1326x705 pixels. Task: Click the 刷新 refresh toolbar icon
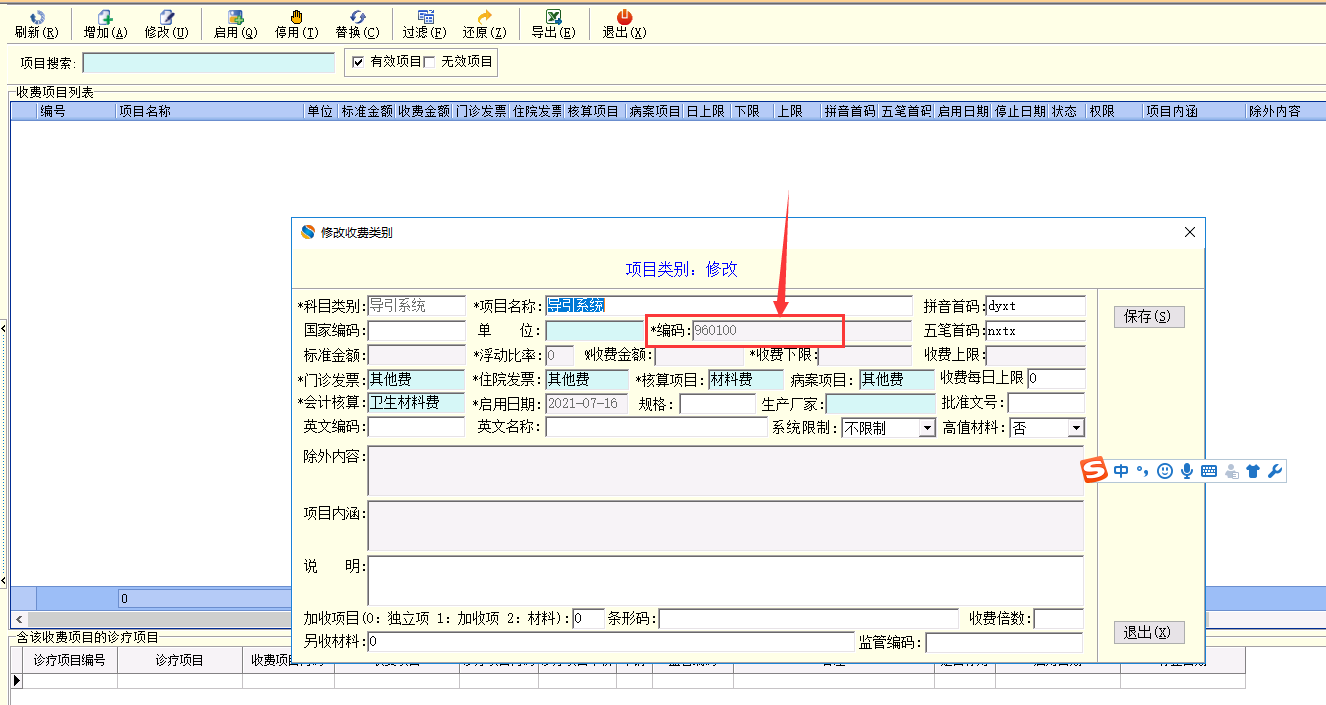[36, 17]
